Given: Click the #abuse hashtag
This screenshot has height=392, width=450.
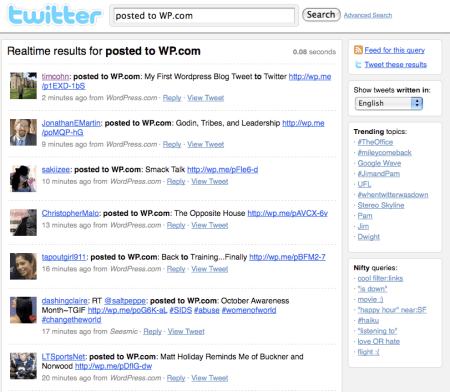Looking at the screenshot, I should coord(207,310).
